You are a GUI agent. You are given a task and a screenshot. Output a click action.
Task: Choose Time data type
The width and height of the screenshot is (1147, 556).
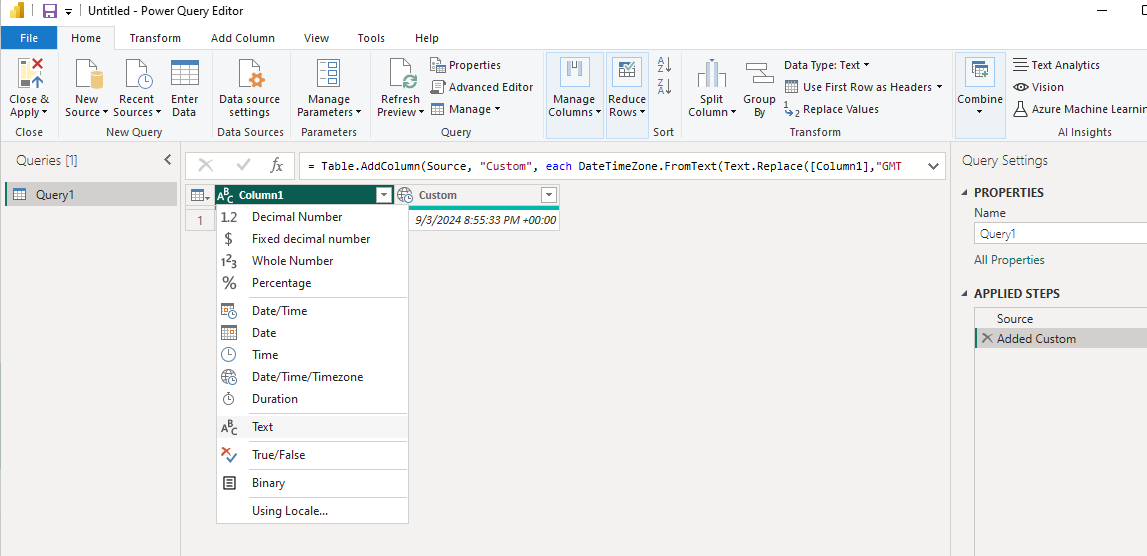[312, 355]
